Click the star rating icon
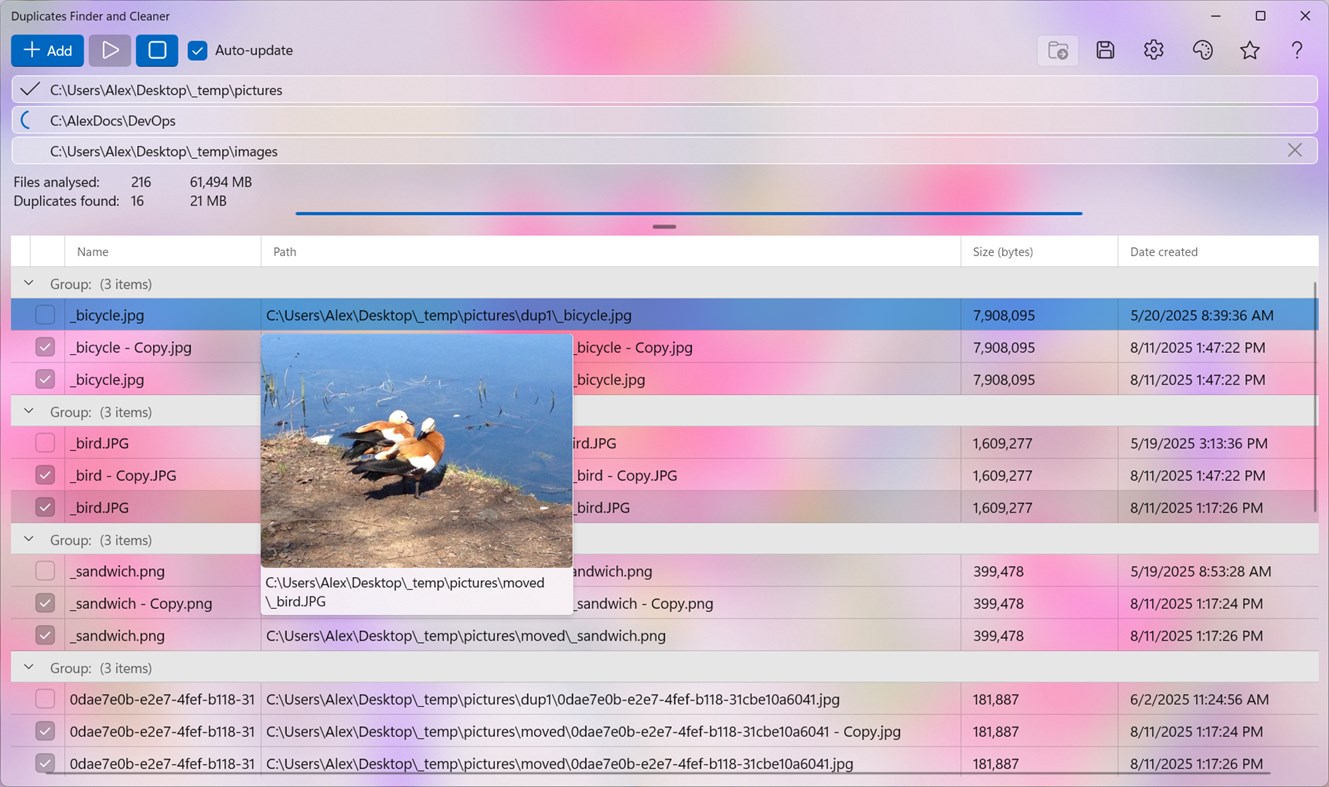This screenshot has width=1329, height=787. tap(1250, 49)
